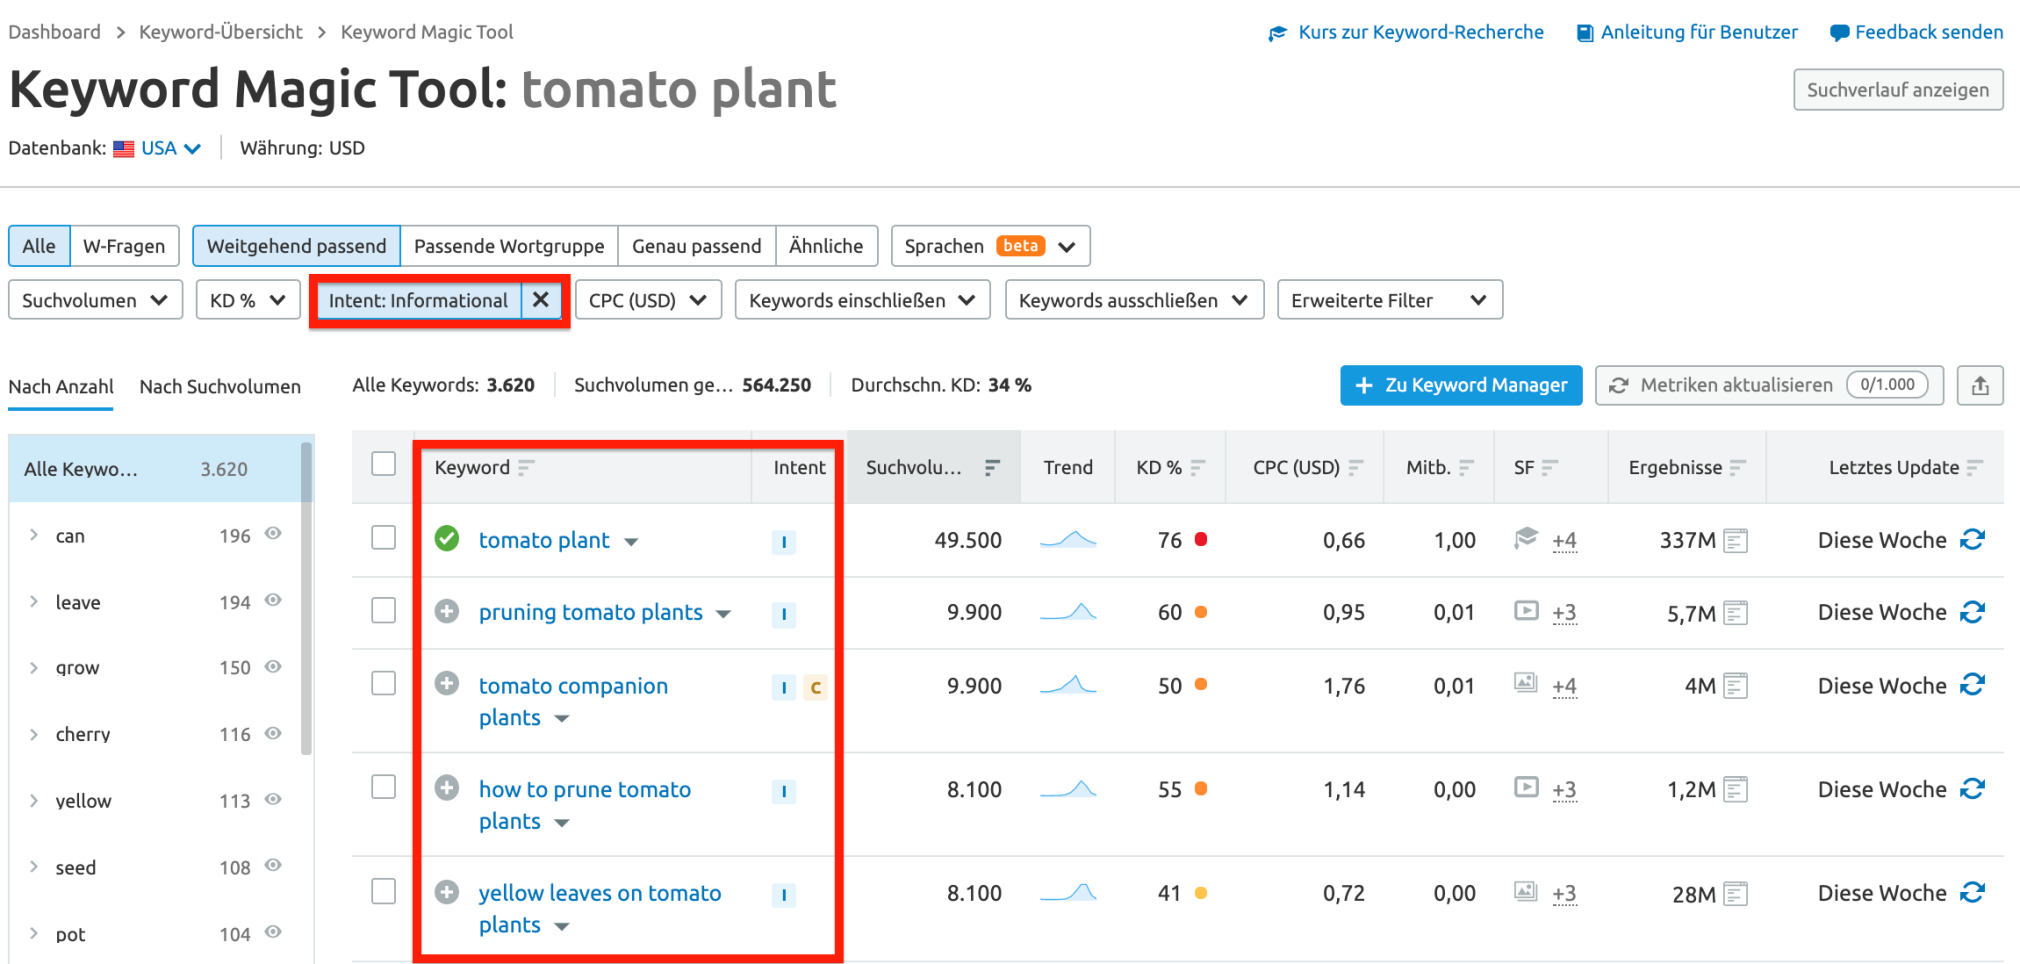
Task: Open SERP view icon for 1,2M results
Action: tap(1736, 790)
